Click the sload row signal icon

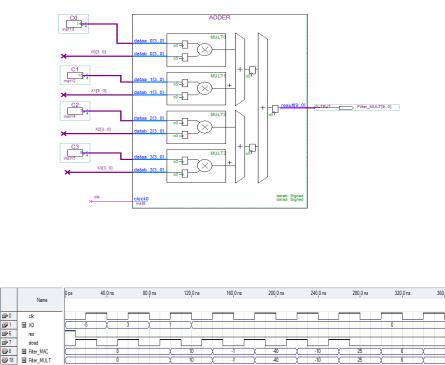click(x=6, y=342)
